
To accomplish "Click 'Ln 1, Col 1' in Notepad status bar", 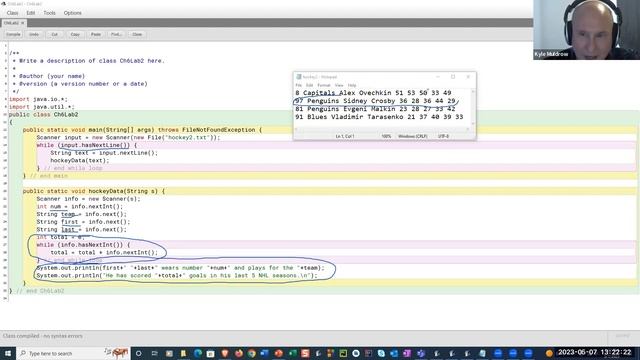I will tap(344, 136).
